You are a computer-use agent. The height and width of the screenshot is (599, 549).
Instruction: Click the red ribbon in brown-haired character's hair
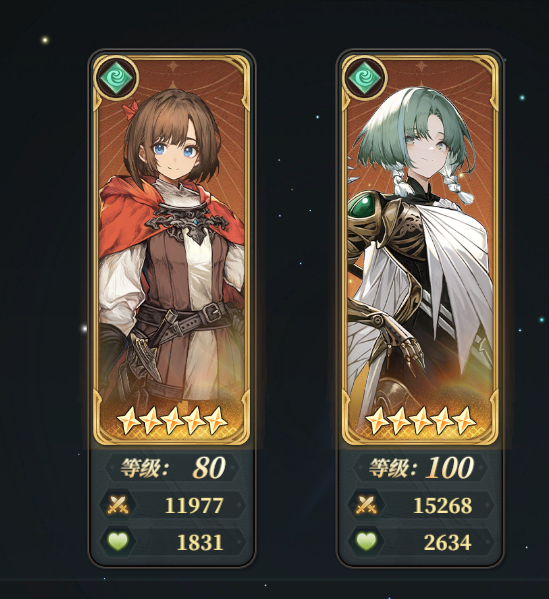[x=130, y=108]
